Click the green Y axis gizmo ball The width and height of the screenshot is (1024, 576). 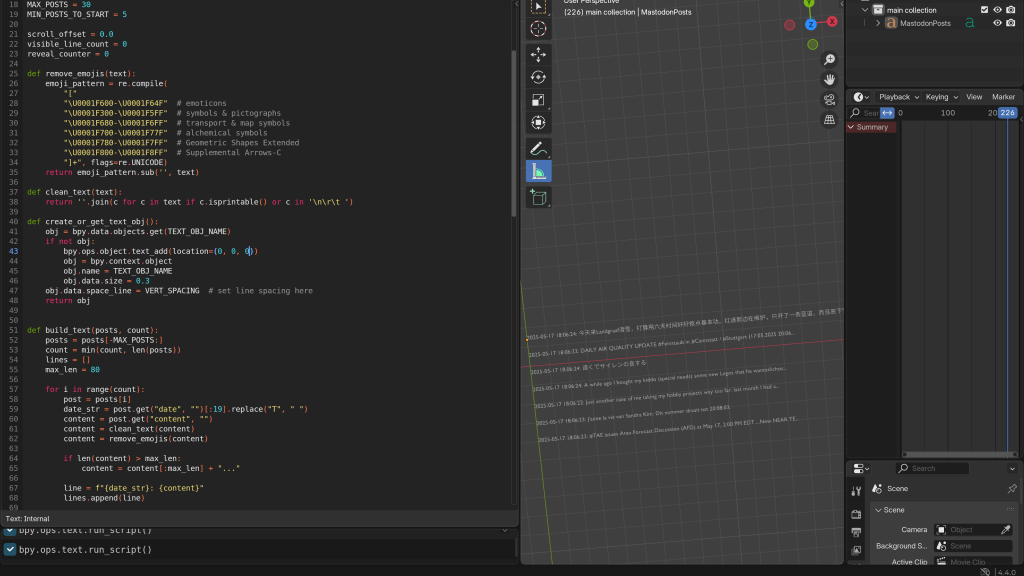tap(809, 3)
